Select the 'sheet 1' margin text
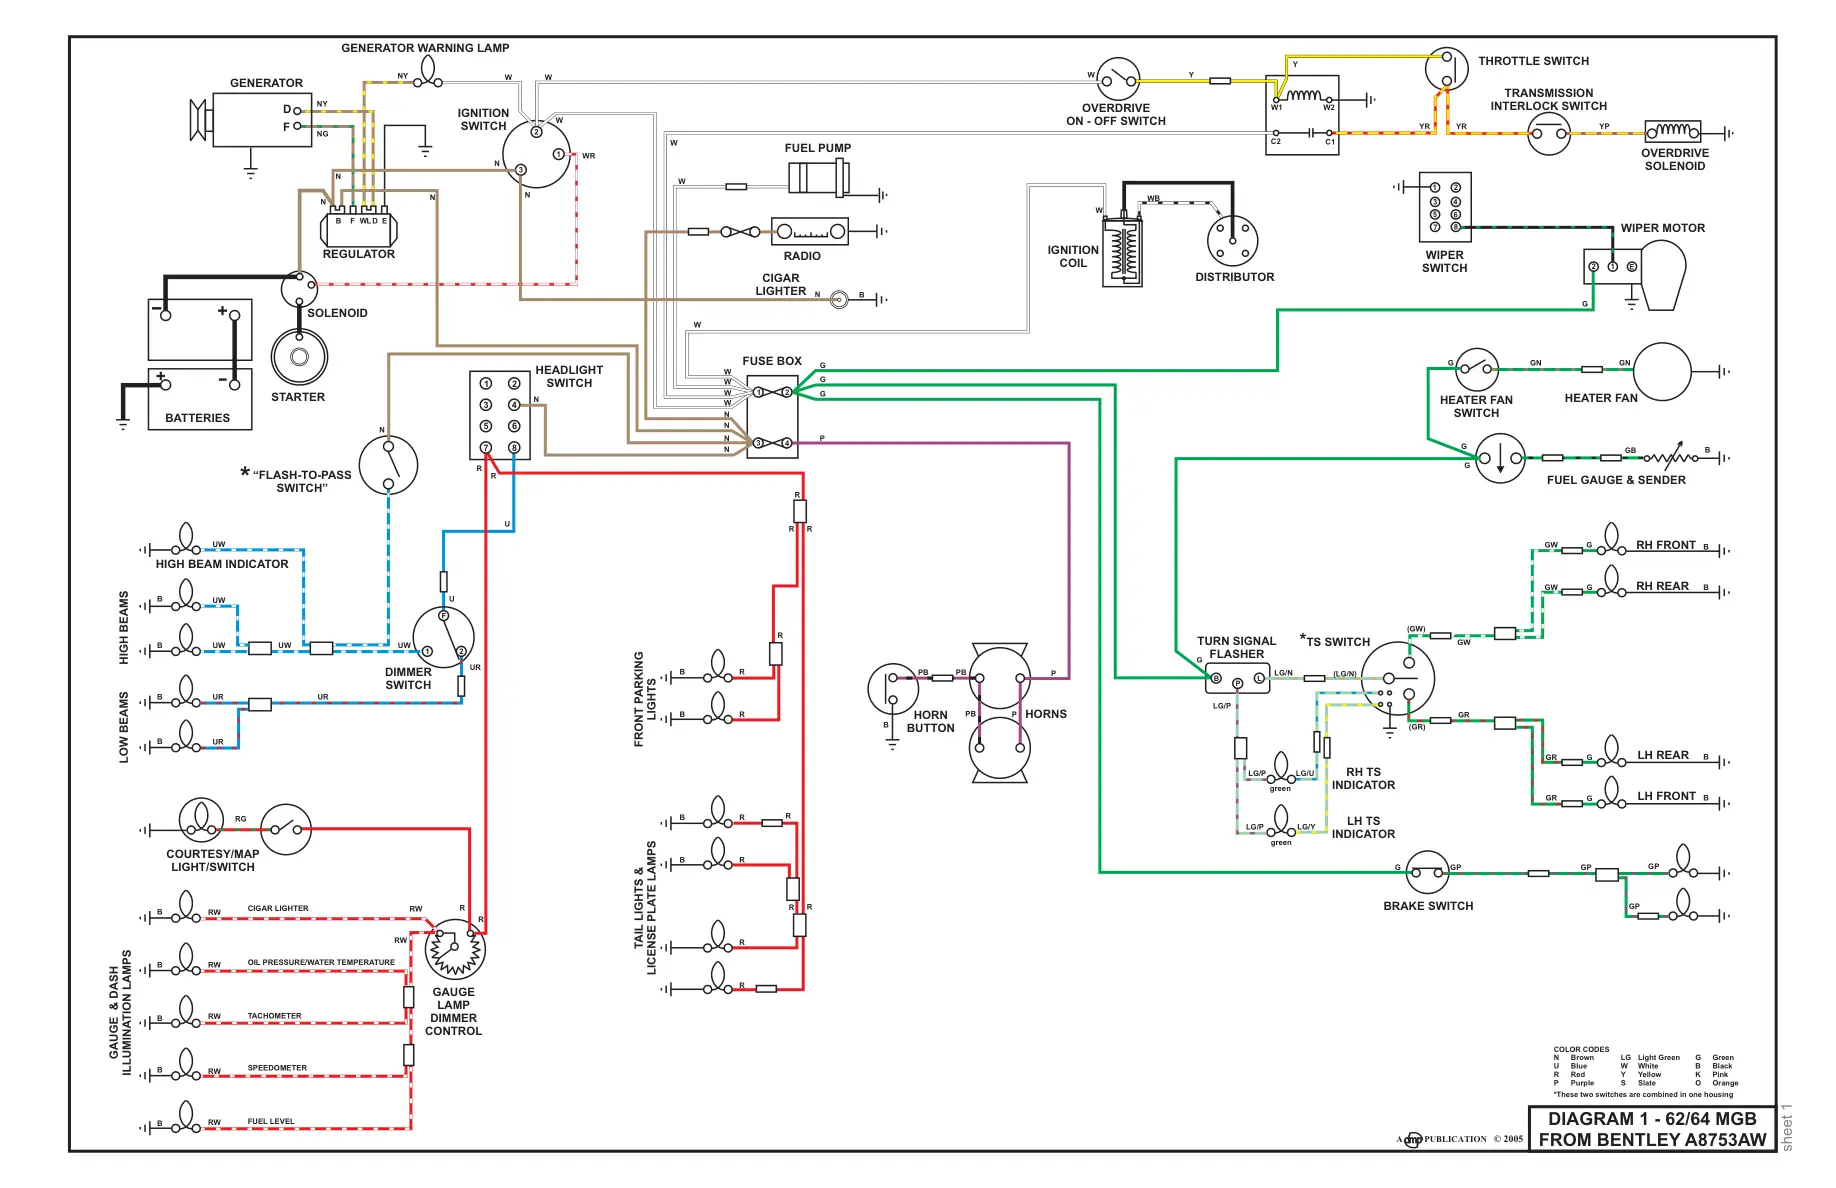The image size is (1836, 1188). click(x=1787, y=1127)
